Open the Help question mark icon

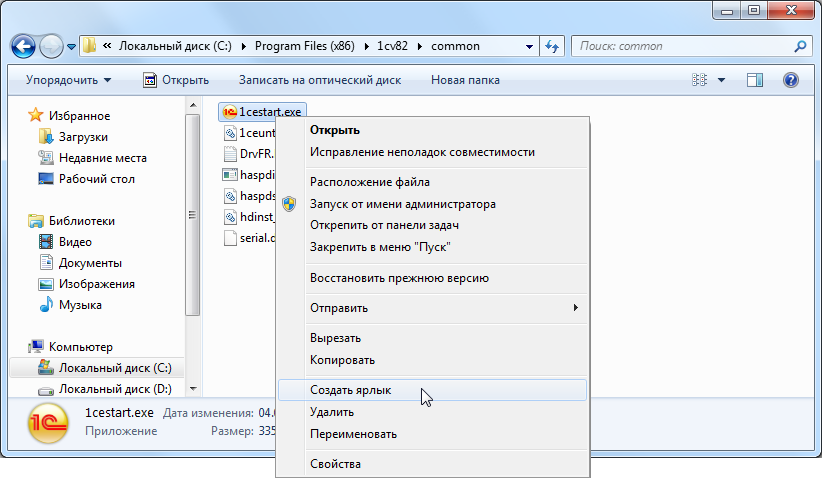pos(790,80)
